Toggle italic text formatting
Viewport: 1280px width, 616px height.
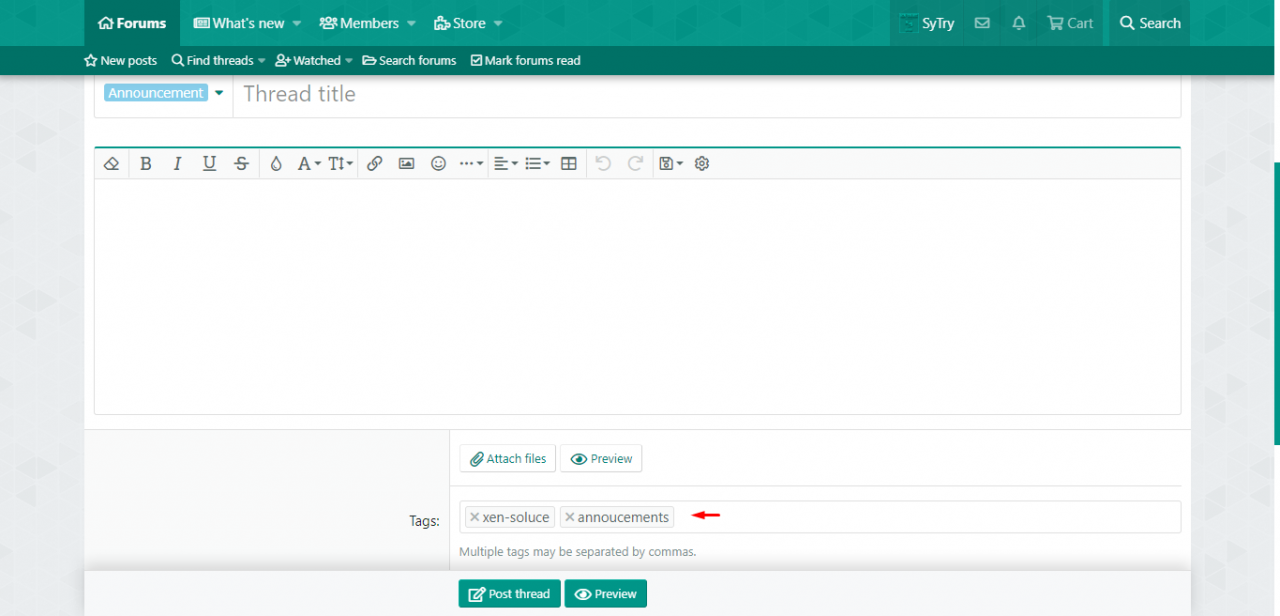tap(178, 164)
